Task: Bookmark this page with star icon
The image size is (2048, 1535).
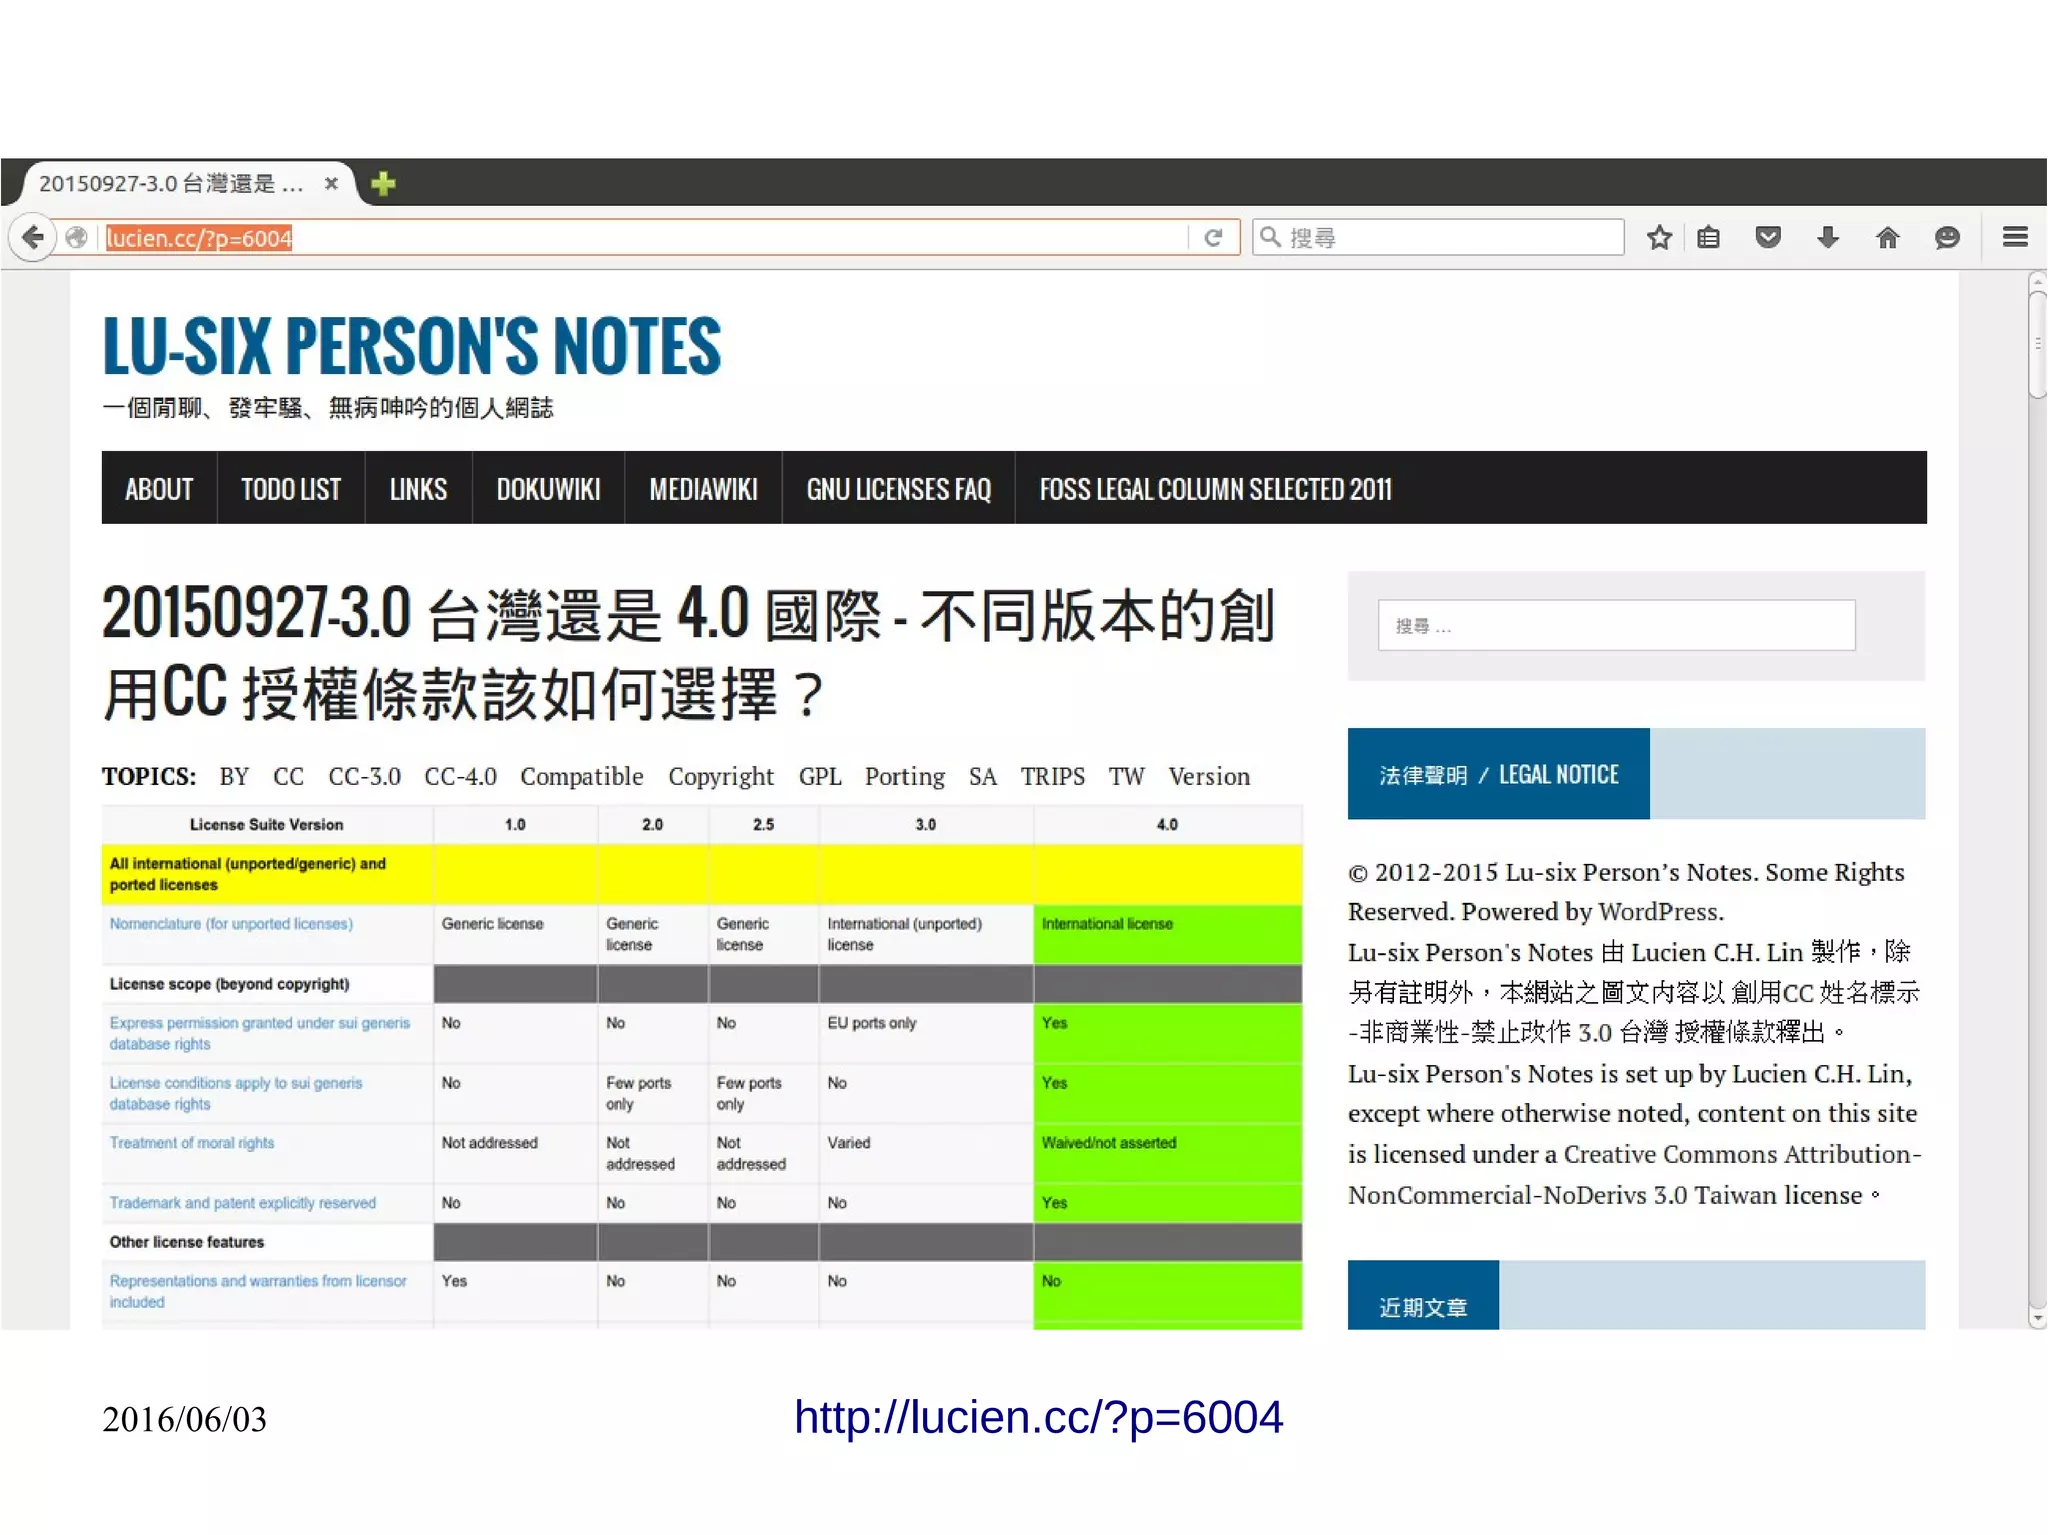Action: point(1659,237)
